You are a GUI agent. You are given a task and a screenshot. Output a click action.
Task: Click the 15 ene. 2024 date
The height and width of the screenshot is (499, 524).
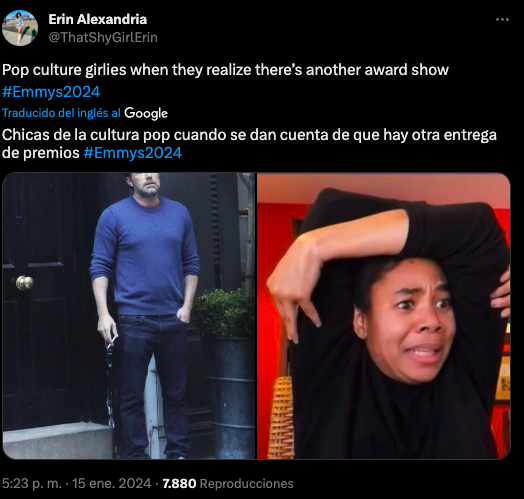[x=112, y=484]
